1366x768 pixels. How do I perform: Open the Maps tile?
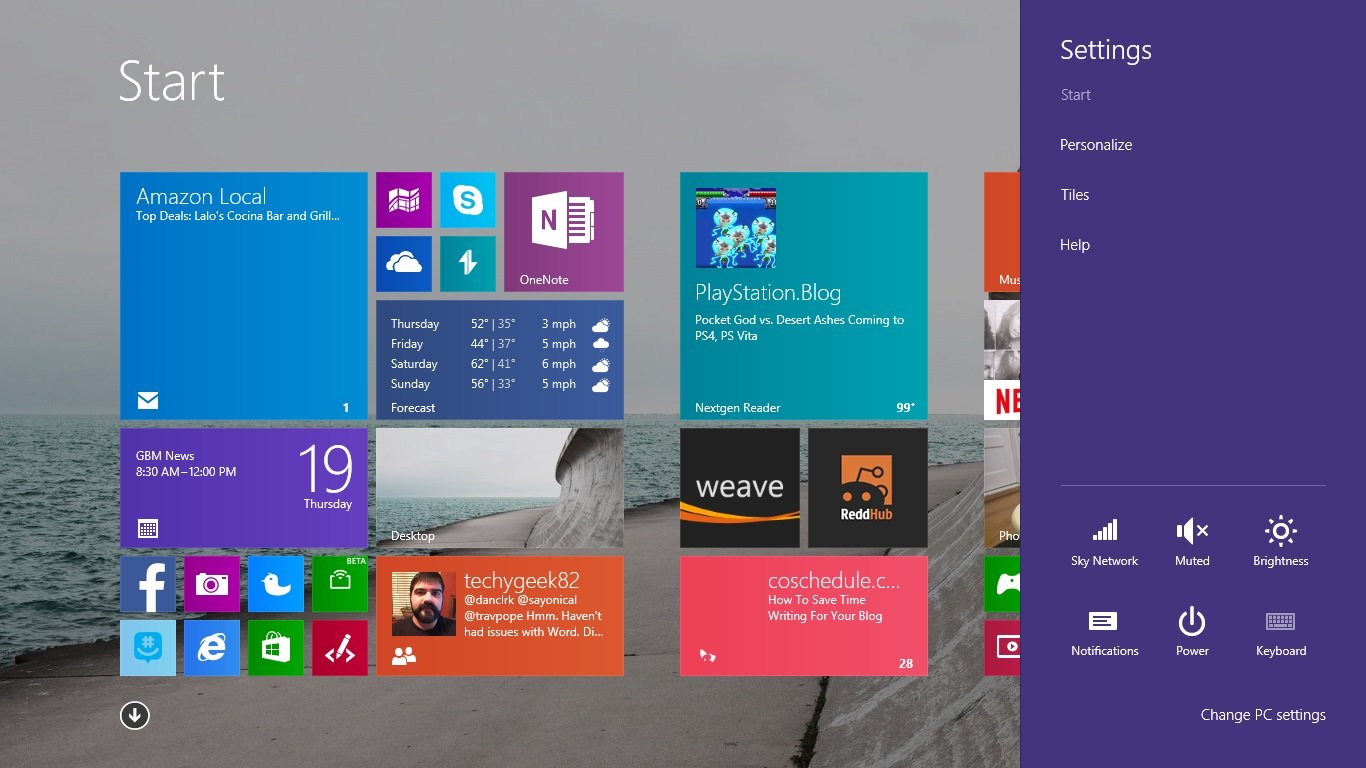tap(404, 200)
